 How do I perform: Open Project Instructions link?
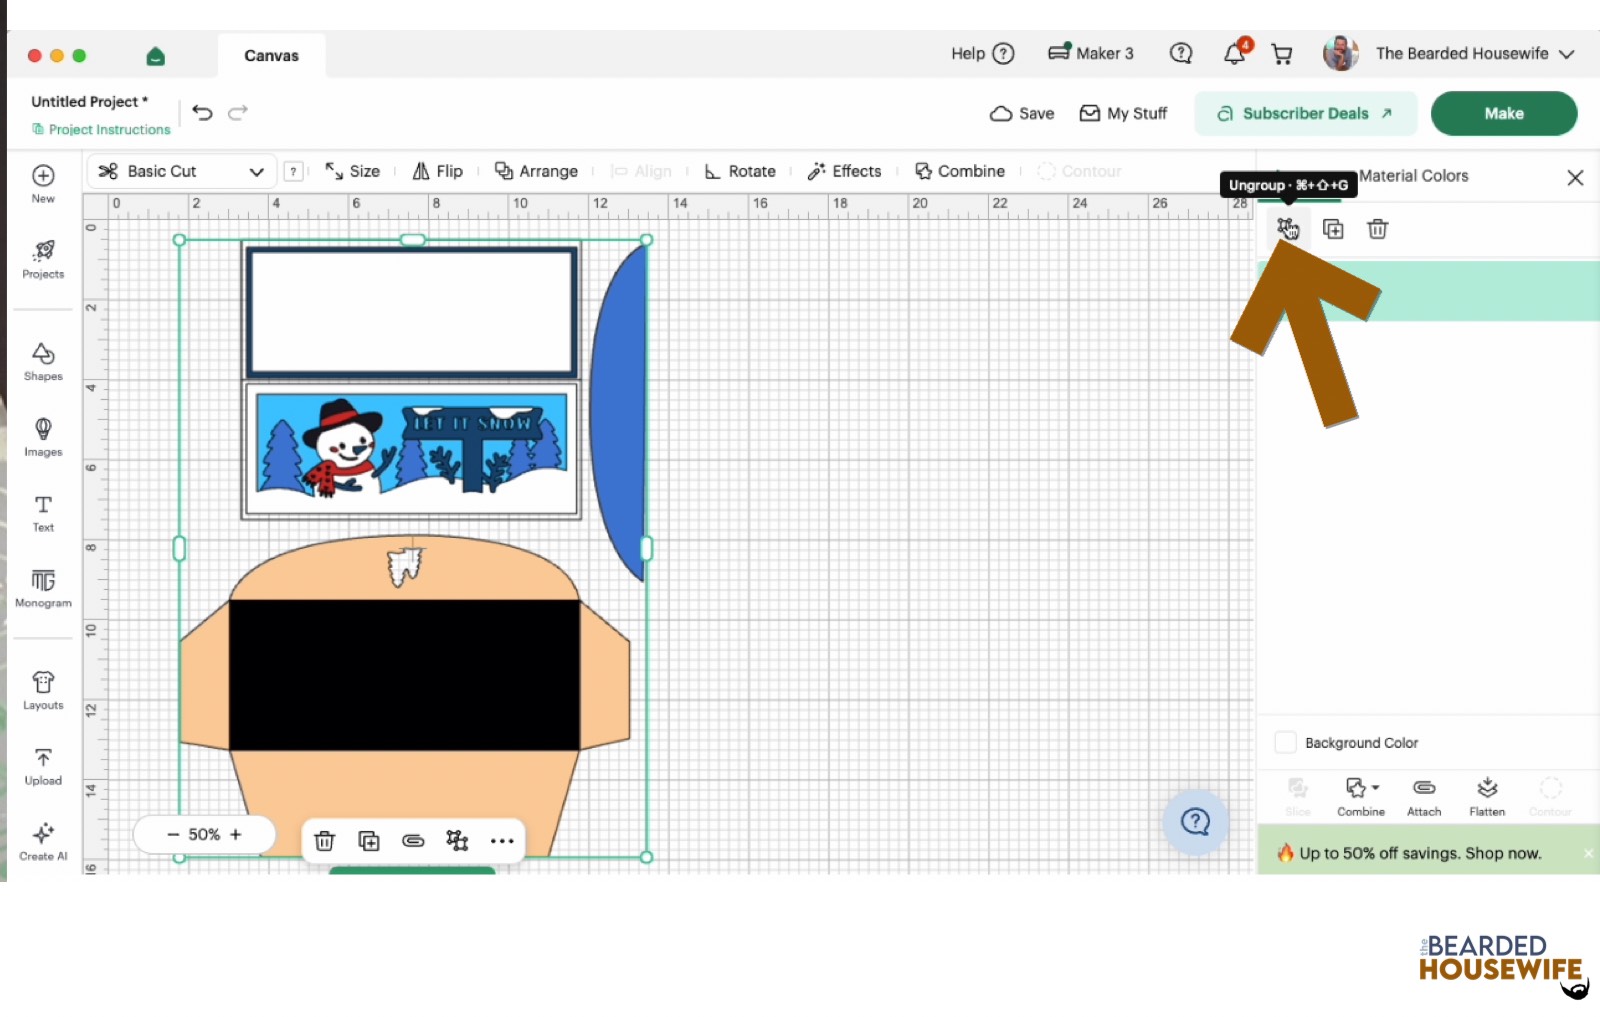click(x=101, y=129)
